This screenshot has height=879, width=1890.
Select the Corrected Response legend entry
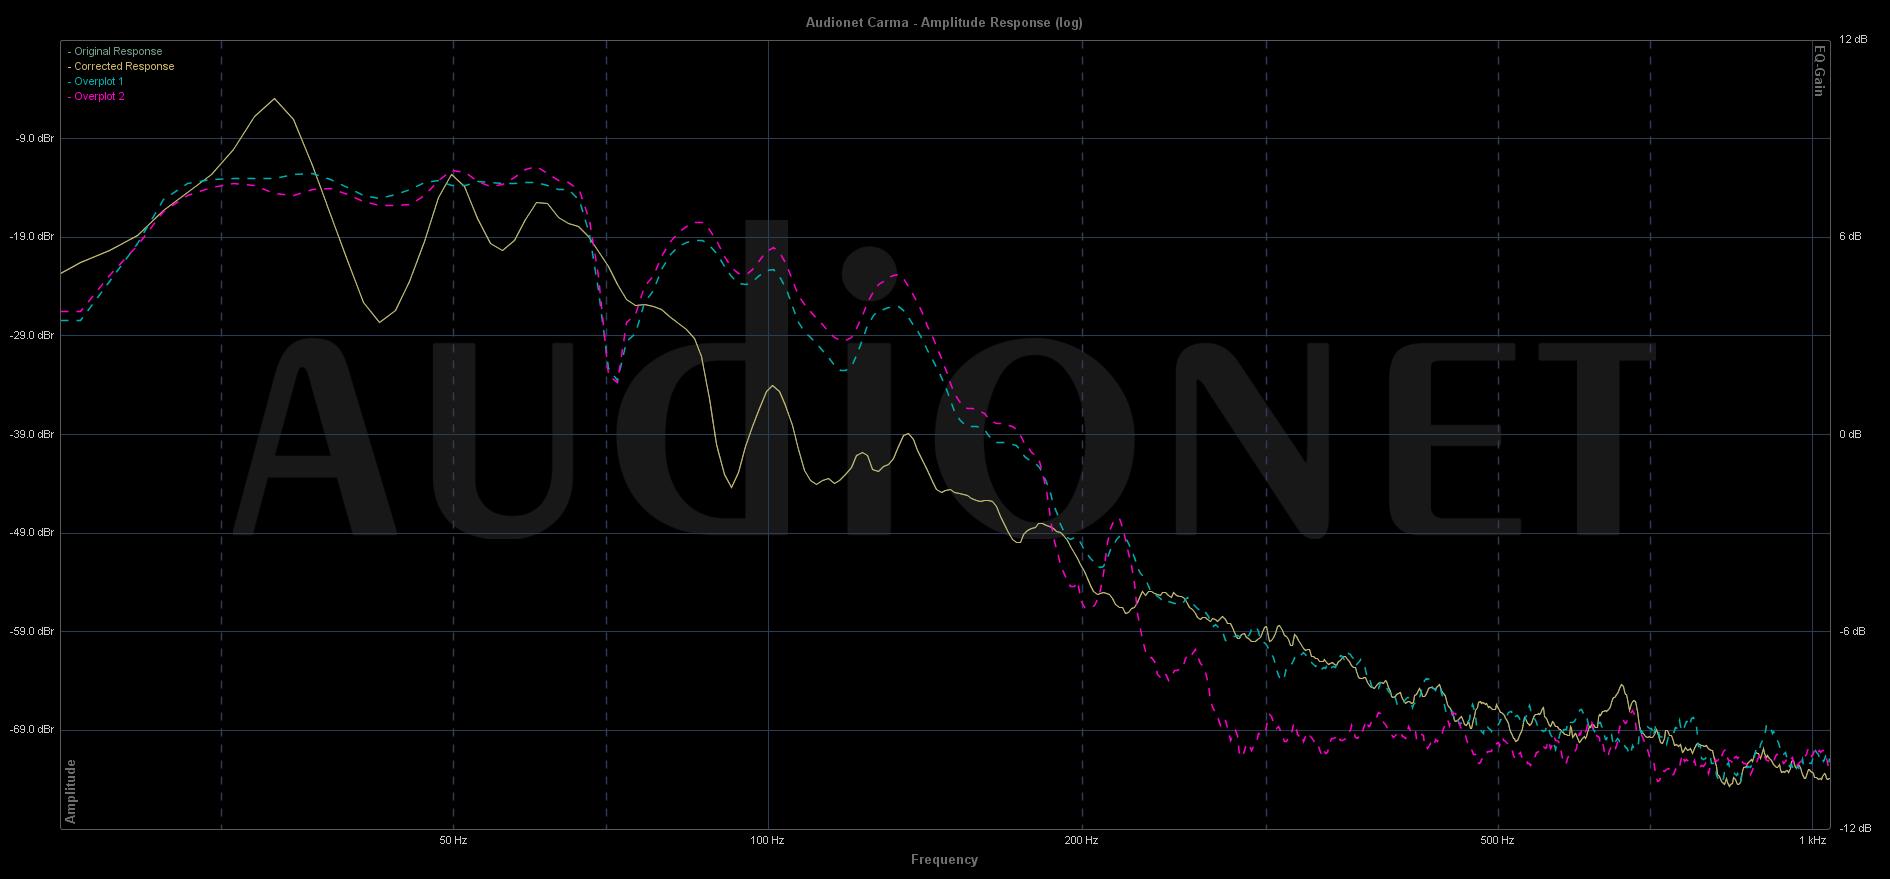tap(123, 66)
